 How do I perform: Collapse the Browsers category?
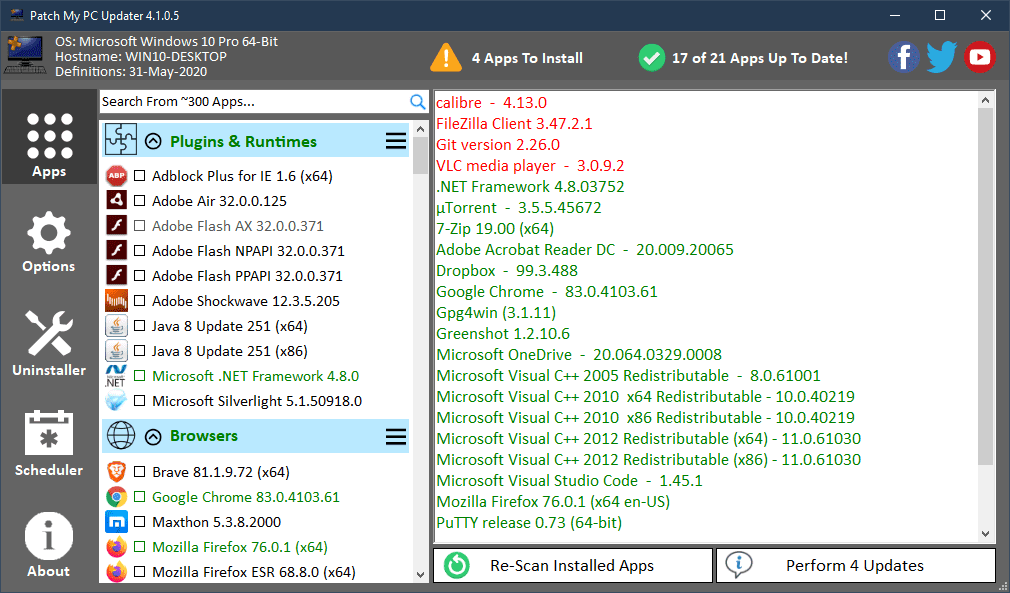[x=153, y=436]
